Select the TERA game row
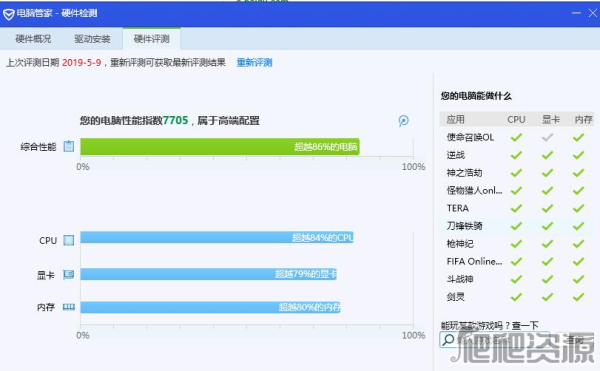Image resolution: width=600 pixels, height=371 pixels. point(516,208)
